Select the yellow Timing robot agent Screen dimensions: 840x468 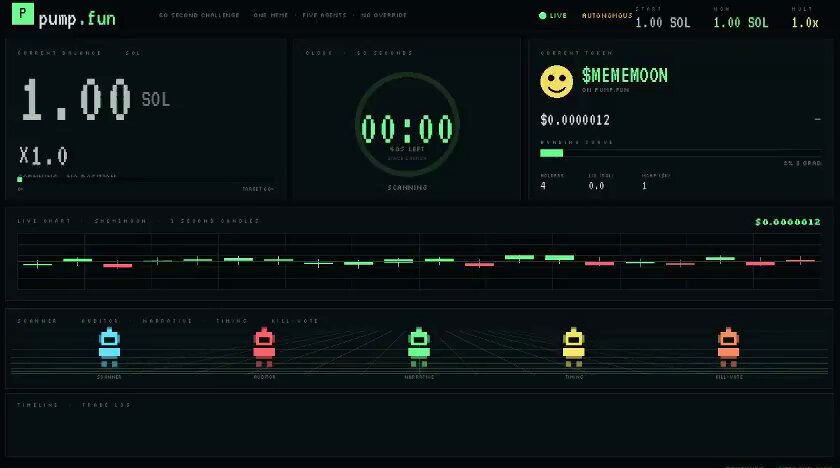click(x=574, y=347)
